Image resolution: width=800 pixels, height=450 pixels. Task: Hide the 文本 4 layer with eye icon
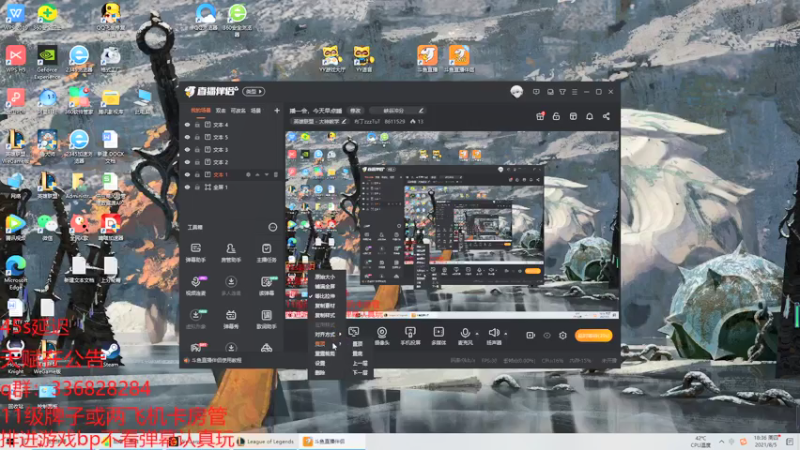coord(187,124)
